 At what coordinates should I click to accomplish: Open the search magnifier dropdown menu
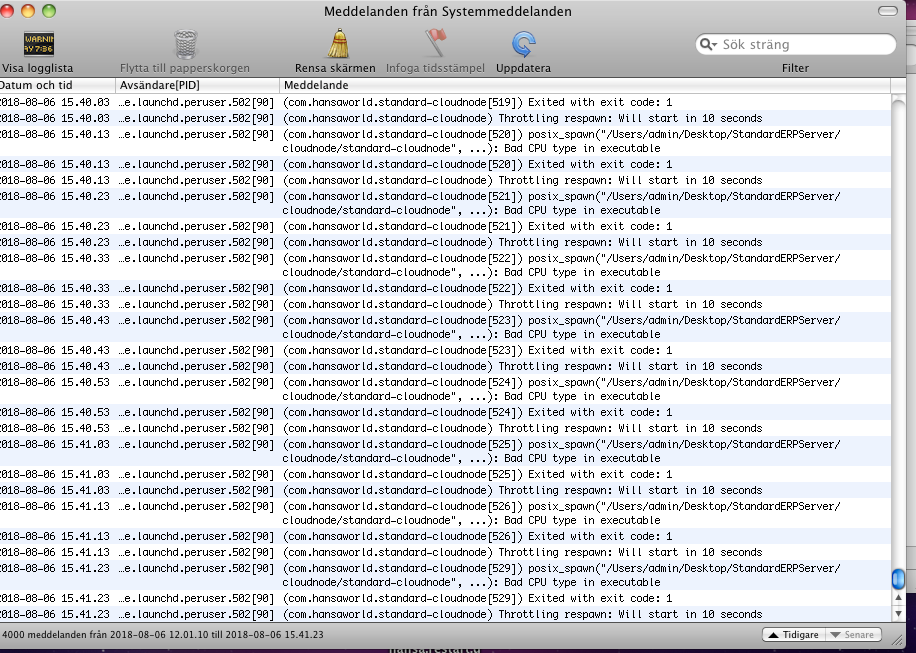pyautogui.click(x=708, y=44)
